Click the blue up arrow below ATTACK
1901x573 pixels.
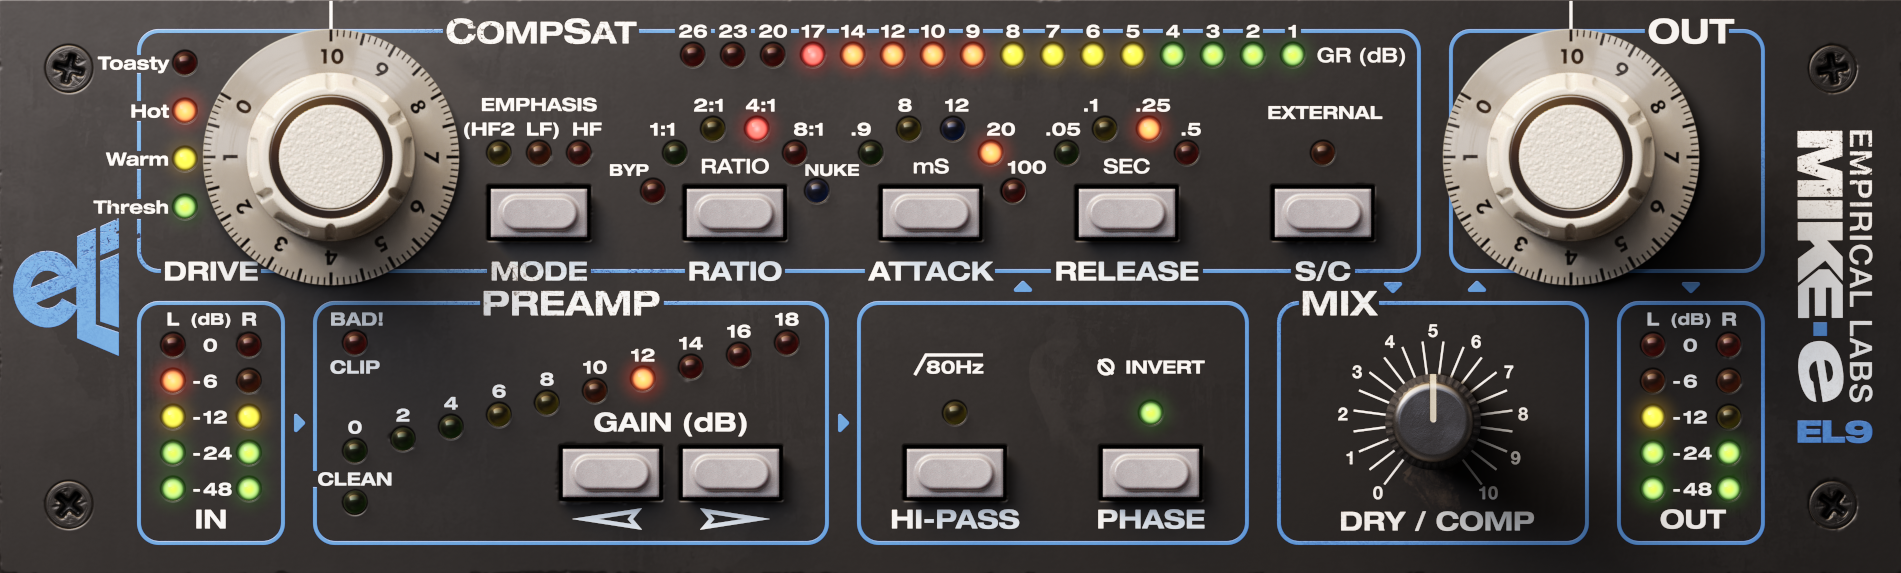point(1022,288)
